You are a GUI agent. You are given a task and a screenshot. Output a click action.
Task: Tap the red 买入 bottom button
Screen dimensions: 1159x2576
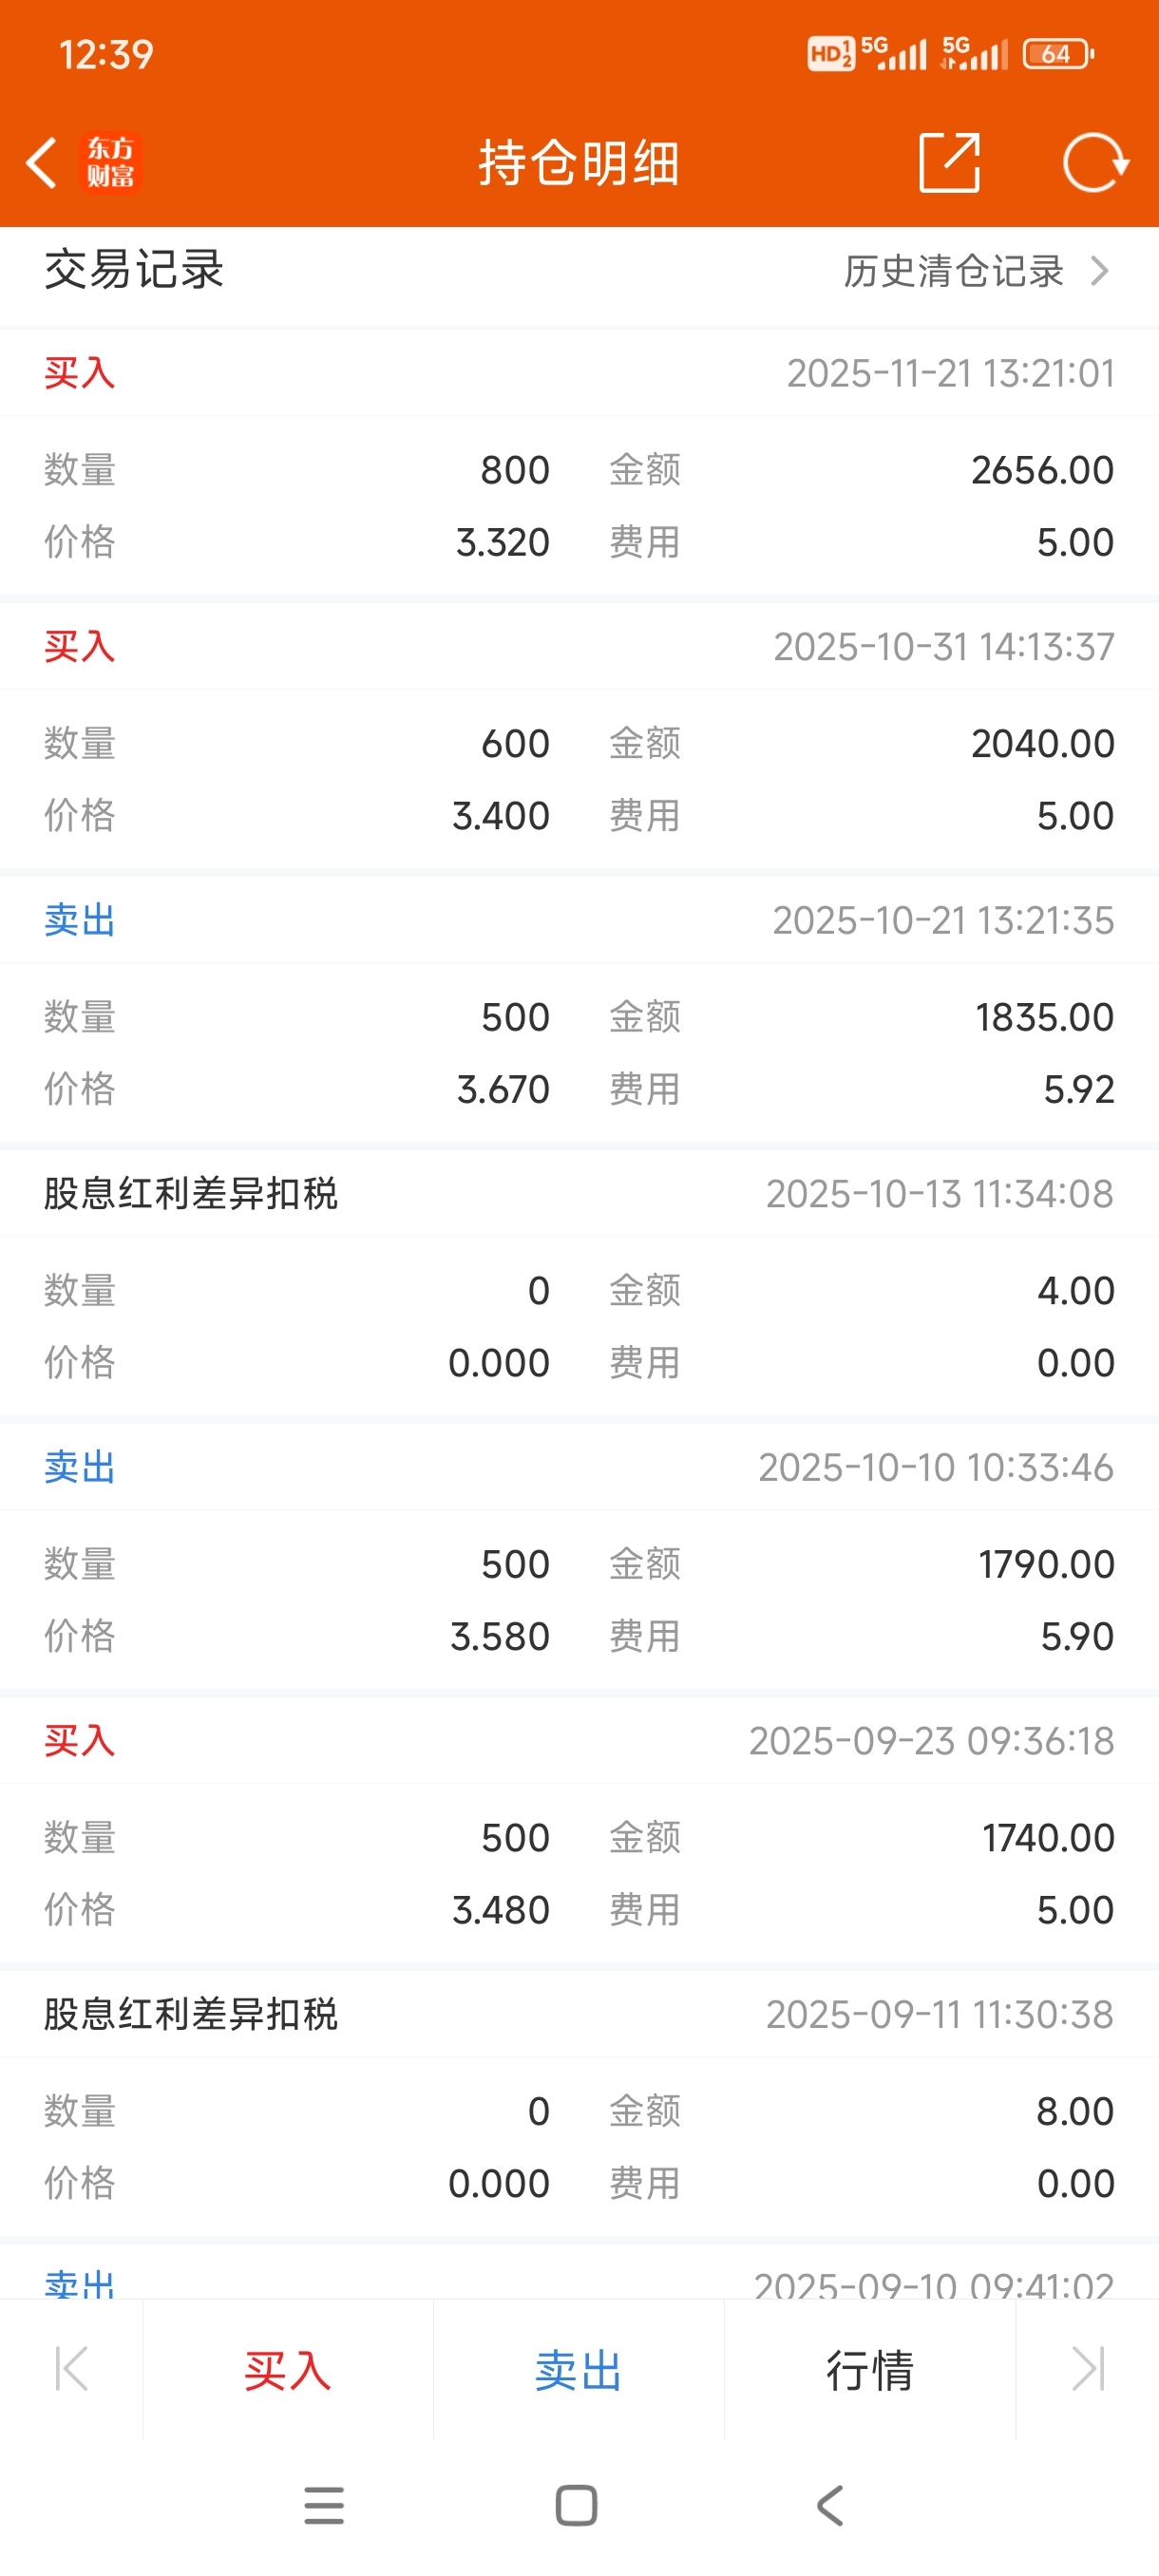(x=288, y=2370)
